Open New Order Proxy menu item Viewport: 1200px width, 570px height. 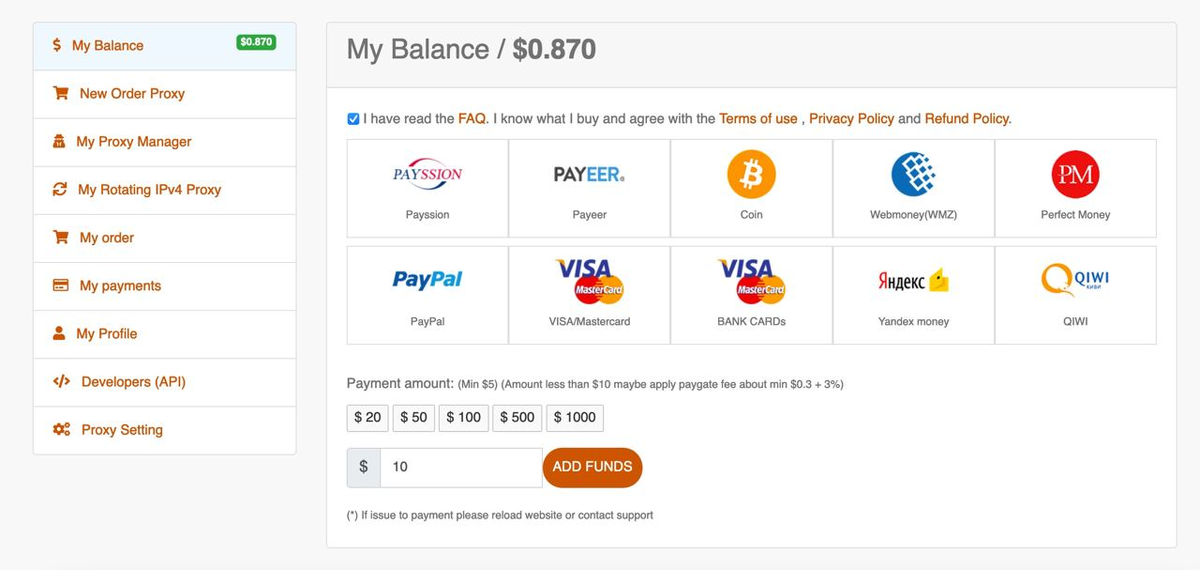(164, 94)
